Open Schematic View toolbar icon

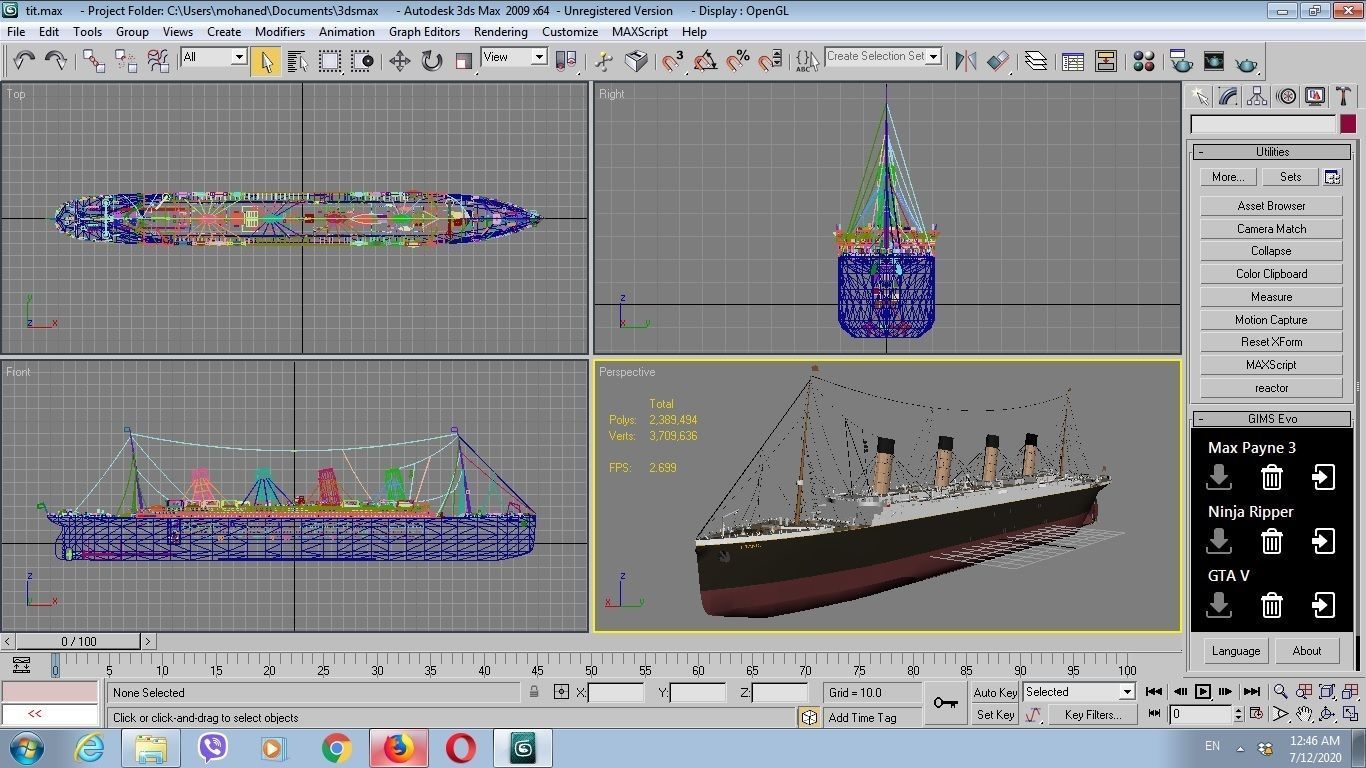pos(1105,61)
